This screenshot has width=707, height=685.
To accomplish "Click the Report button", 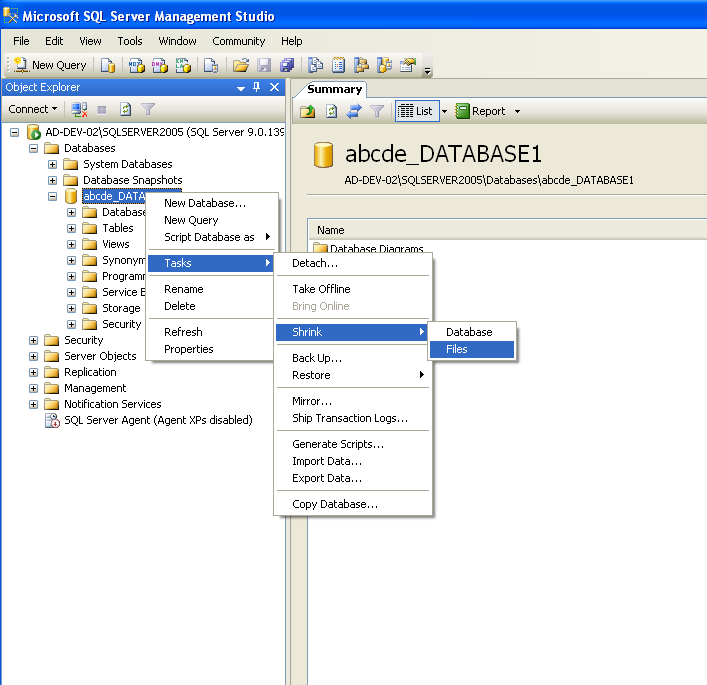I will point(480,111).
